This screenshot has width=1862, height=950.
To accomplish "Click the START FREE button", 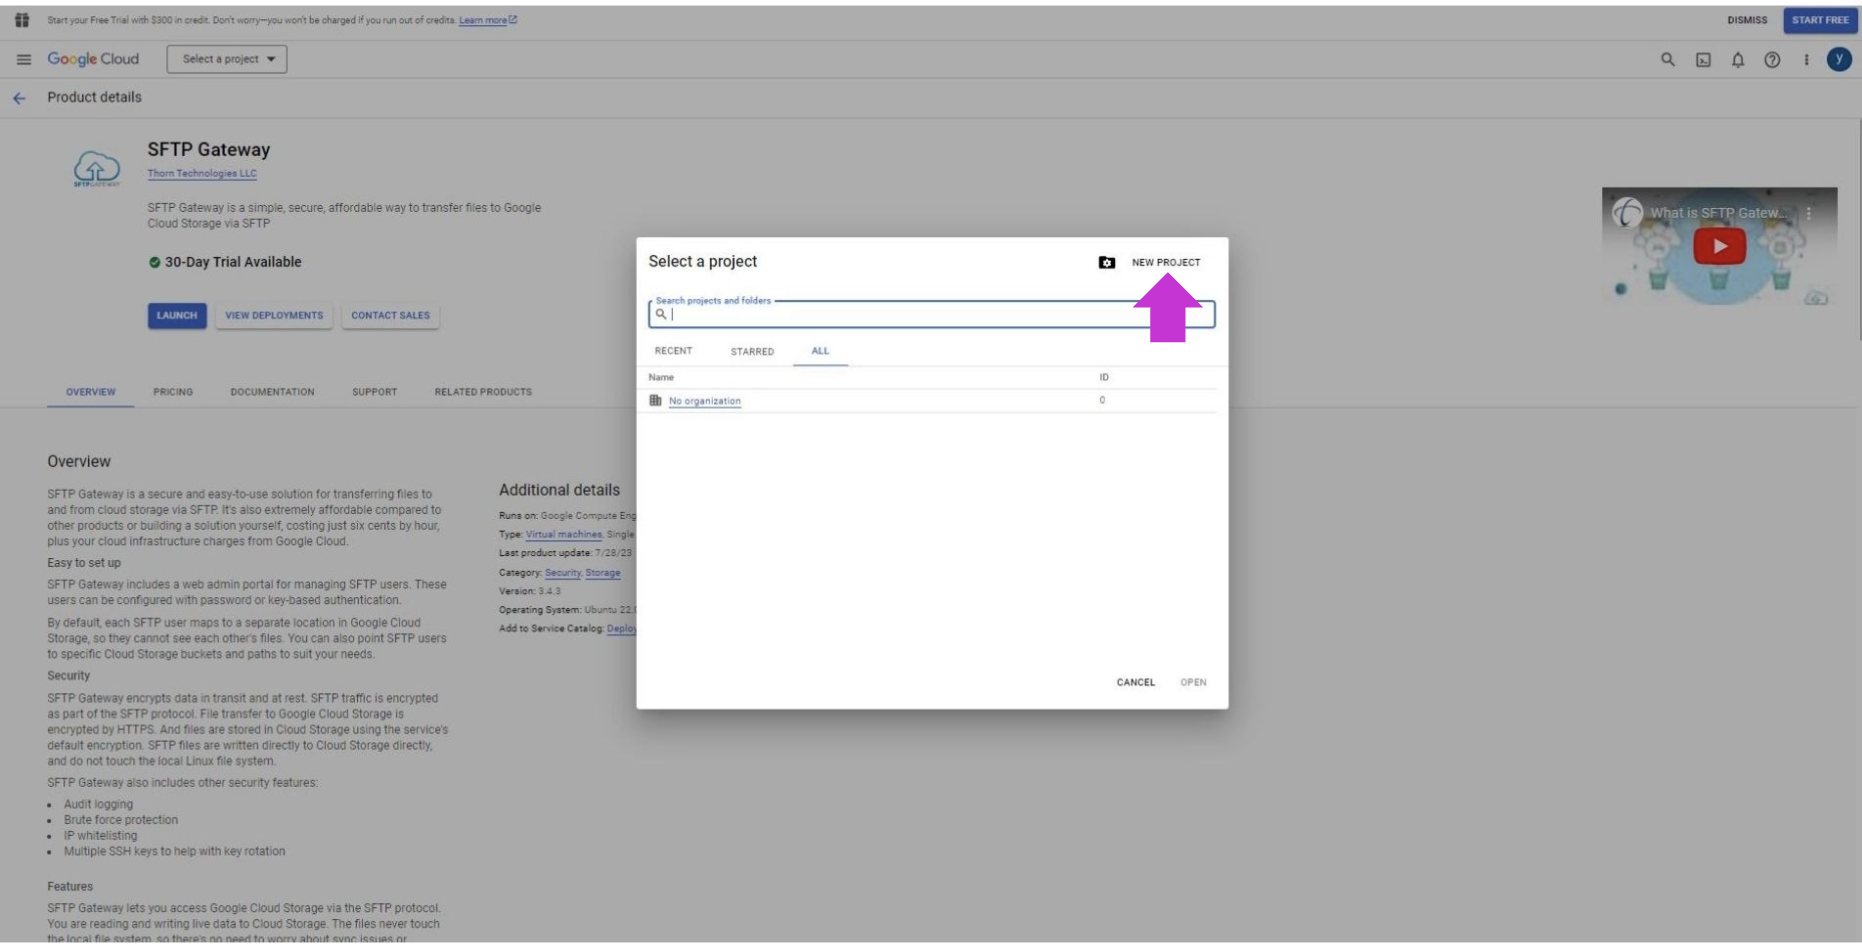I will pos(1820,20).
